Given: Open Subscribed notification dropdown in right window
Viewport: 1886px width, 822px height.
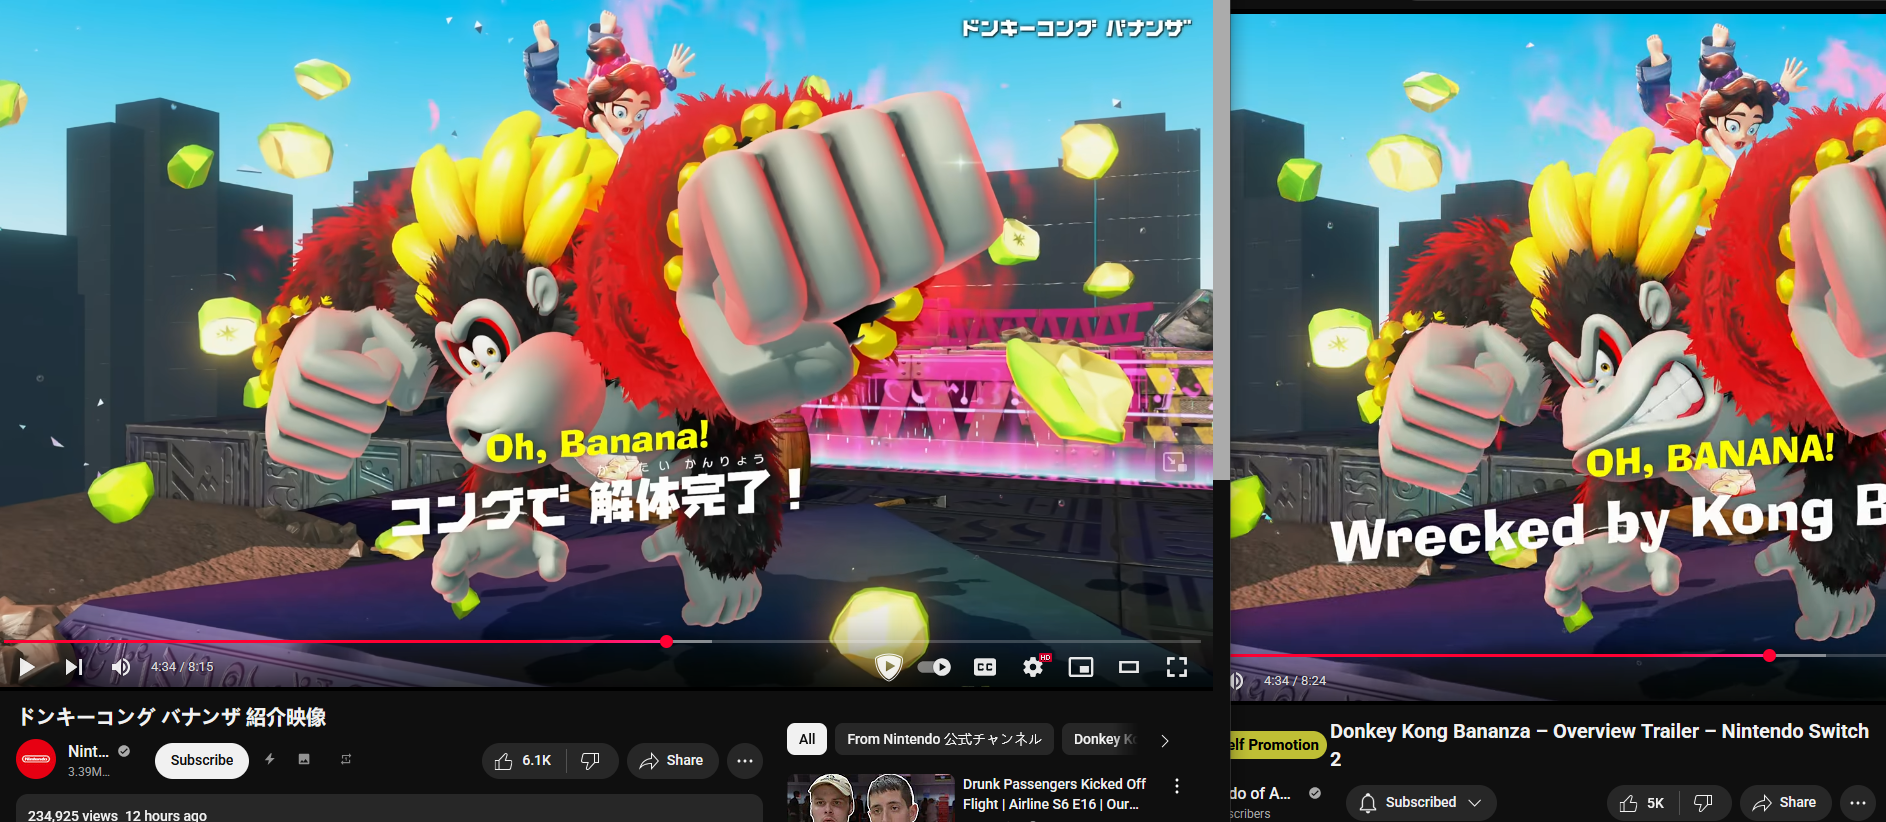Looking at the screenshot, I should [1421, 803].
